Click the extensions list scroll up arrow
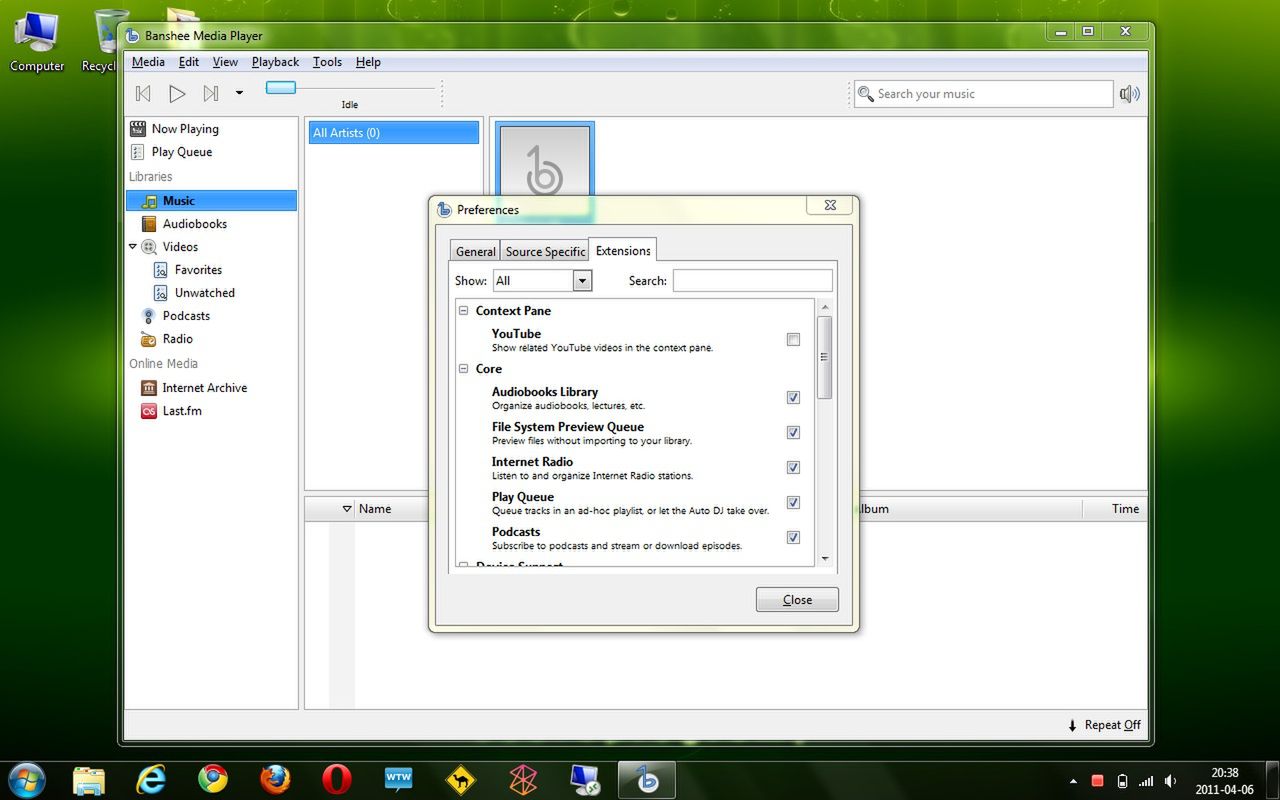The height and width of the screenshot is (800, 1280). (x=825, y=306)
